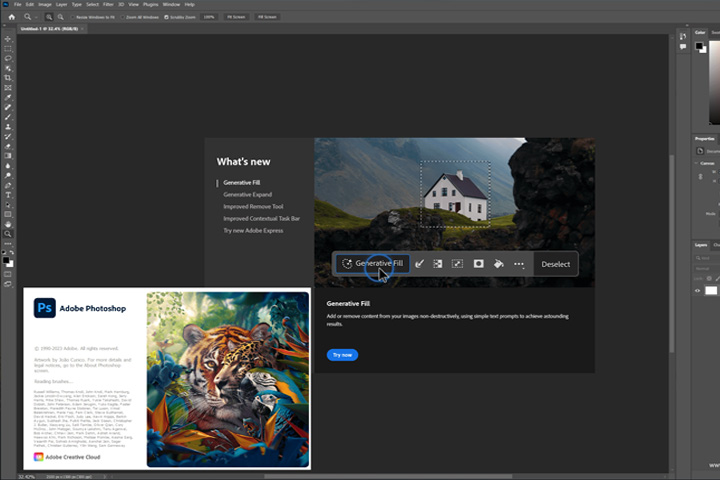Collapse the Canvas section in Properties

coord(696,163)
